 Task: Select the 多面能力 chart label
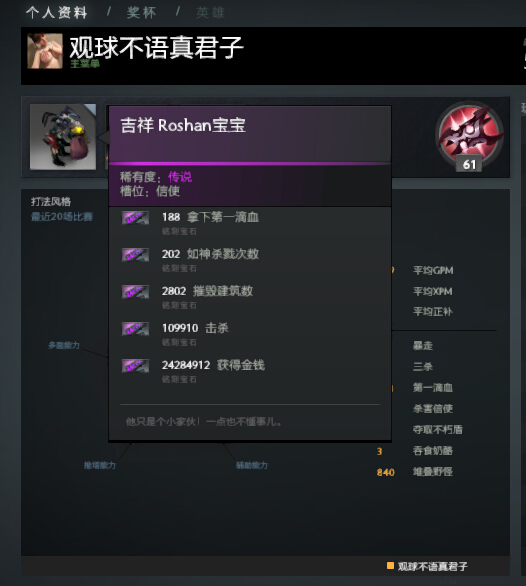click(64, 345)
